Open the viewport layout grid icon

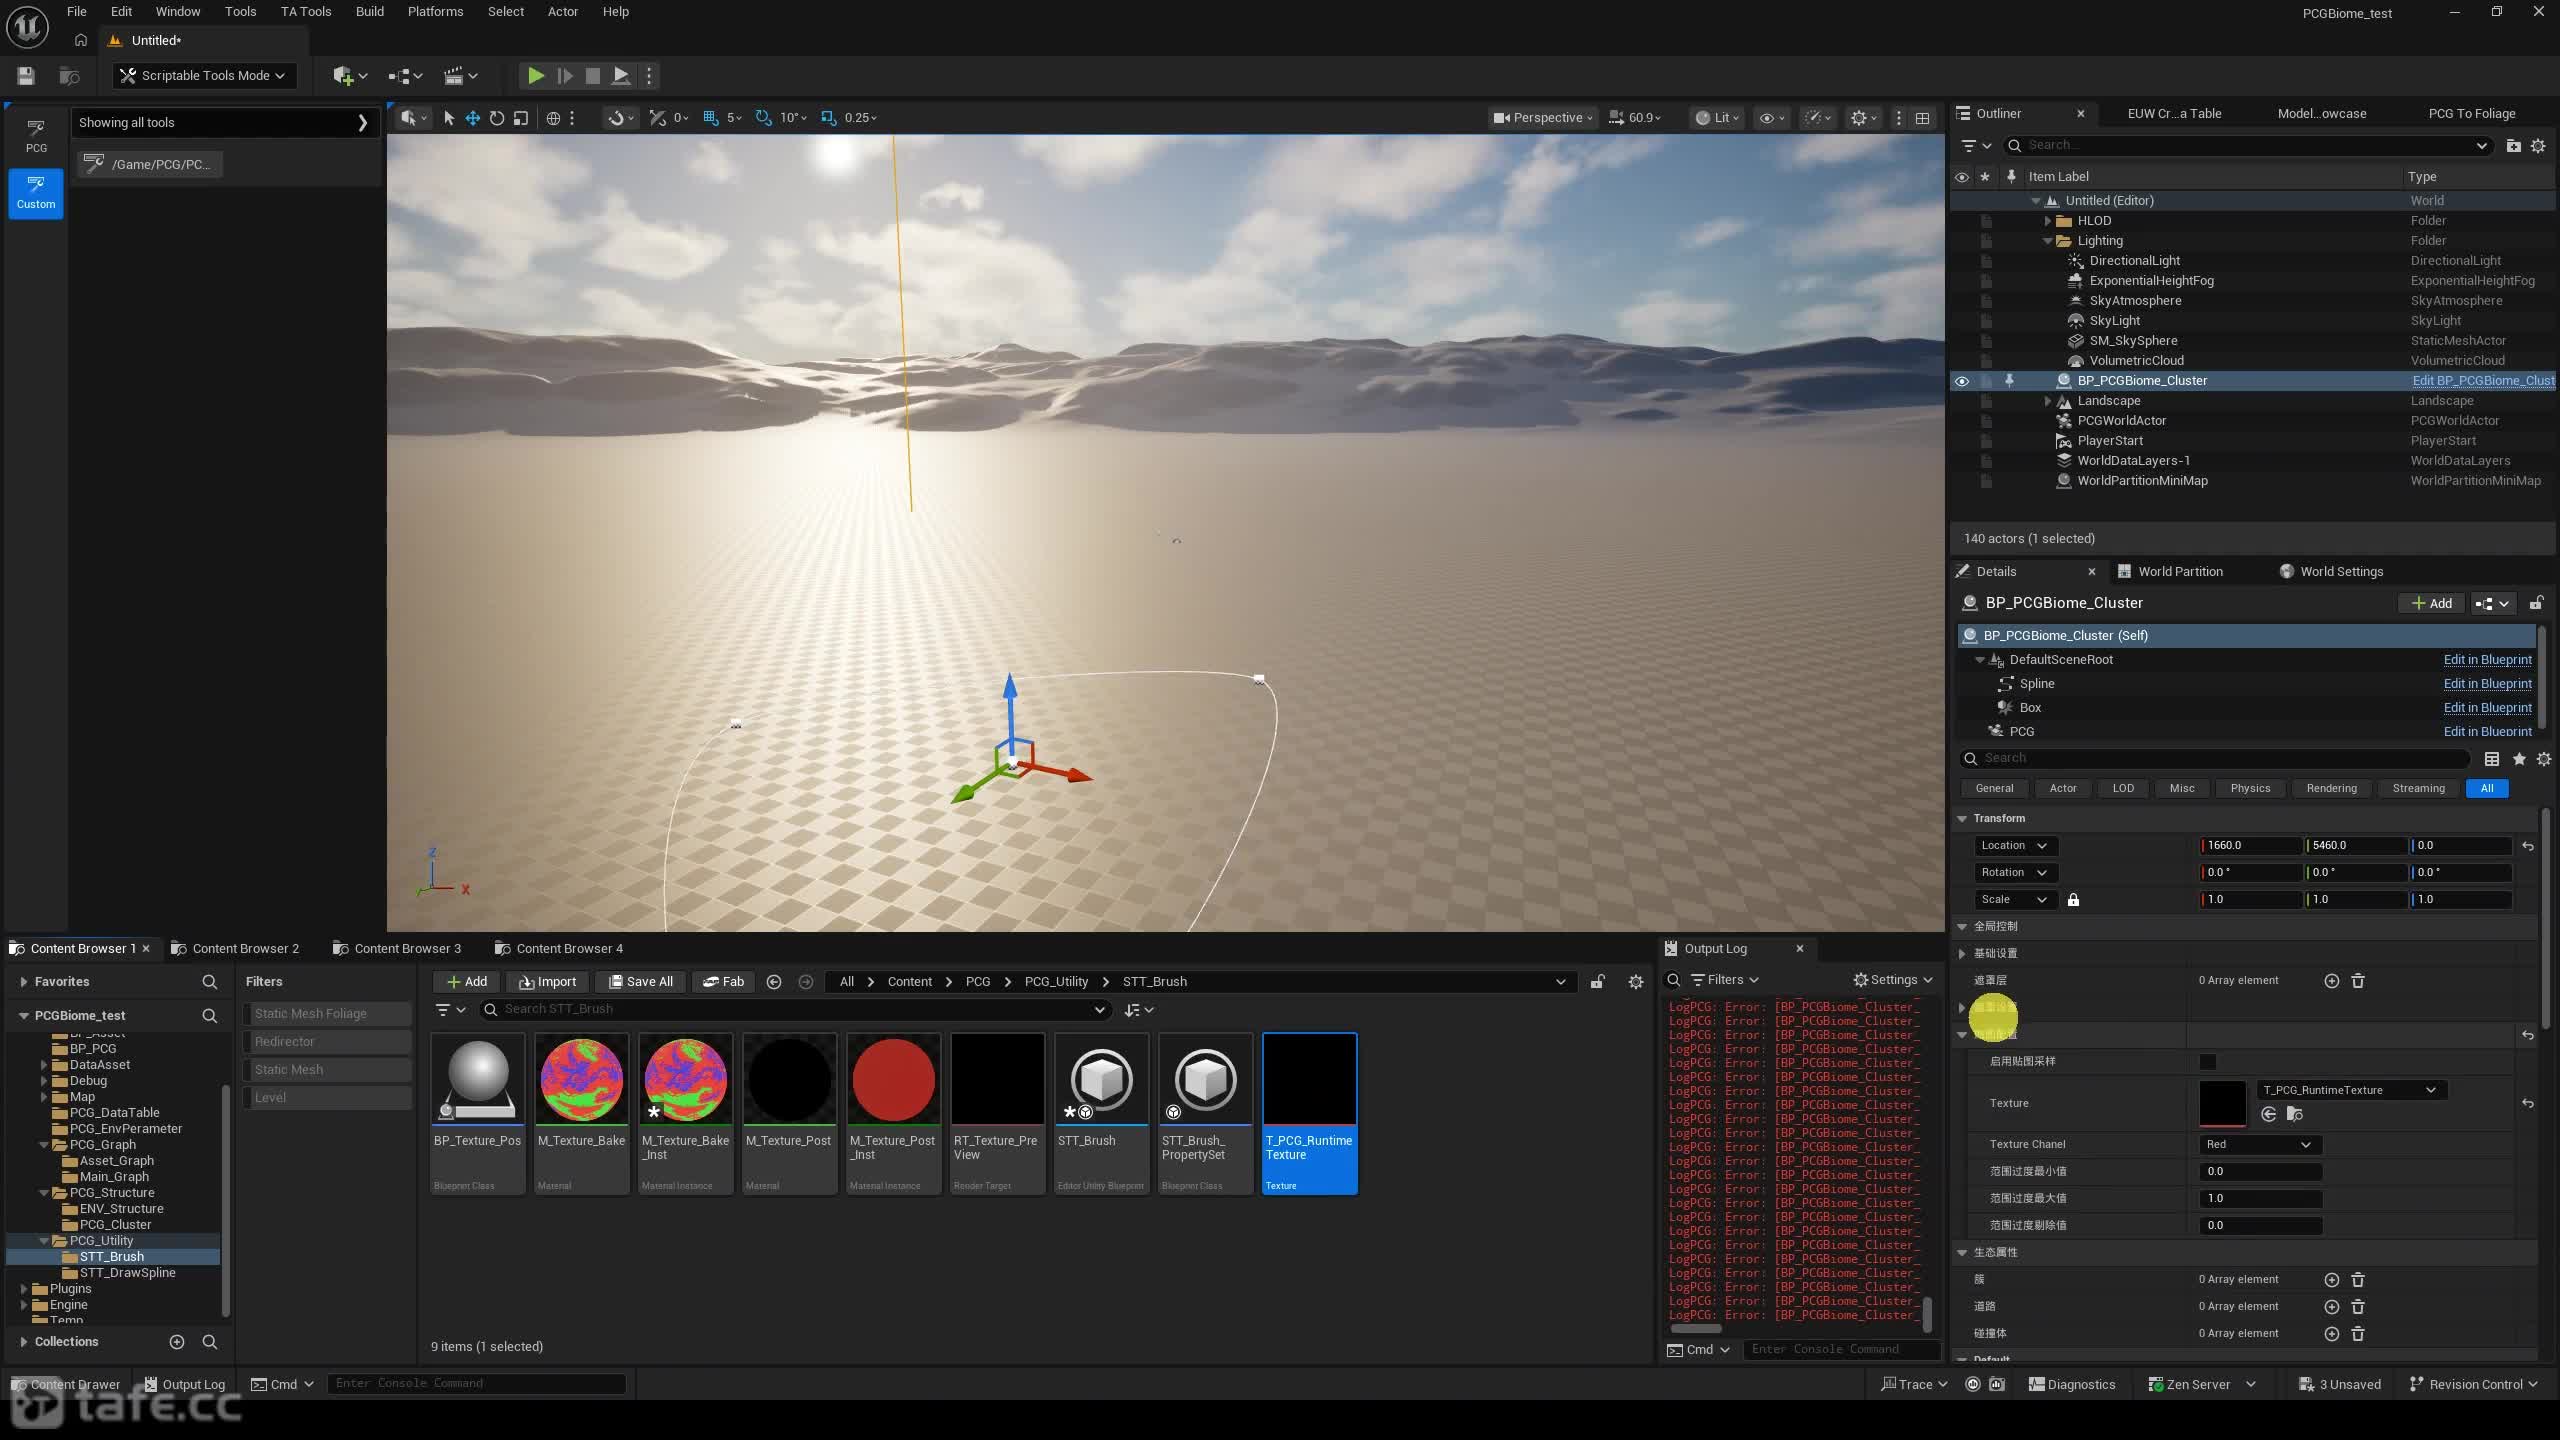tap(1922, 118)
